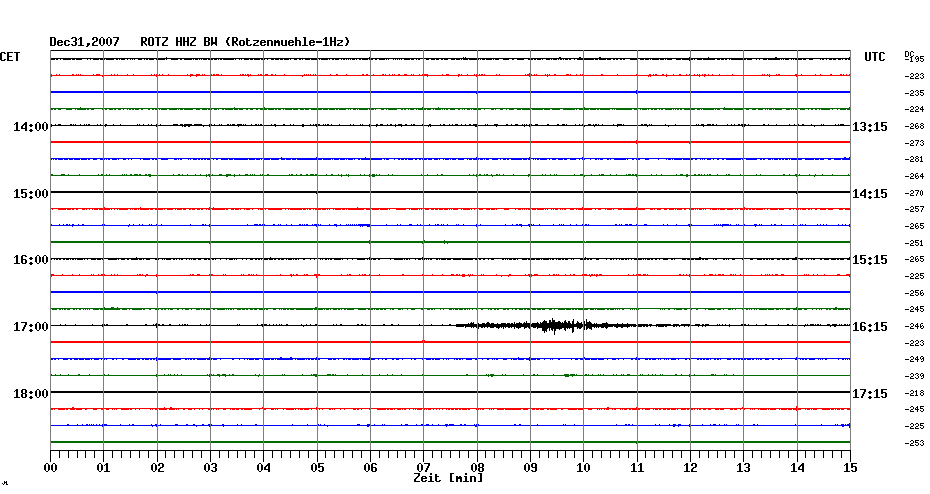Click bottom minute axis tick label 15
The height and width of the screenshot is (494, 930).
coord(851,468)
